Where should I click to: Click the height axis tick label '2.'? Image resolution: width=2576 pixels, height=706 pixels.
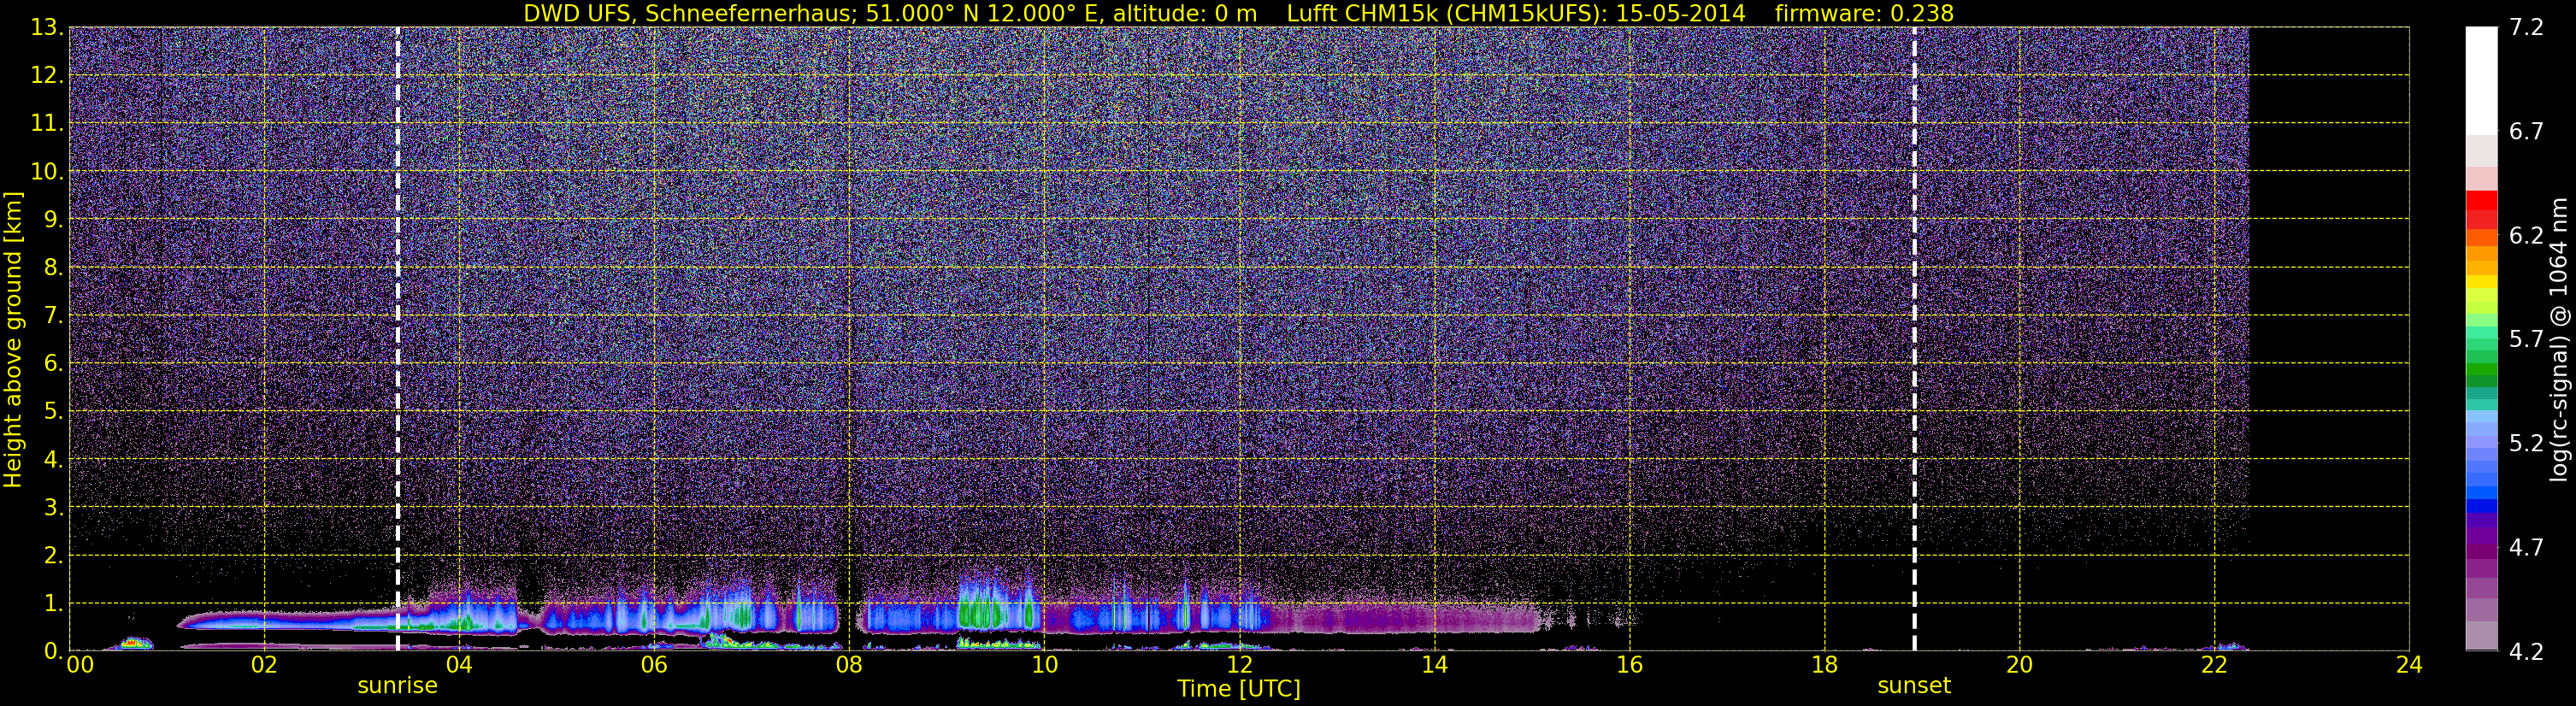click(x=53, y=555)
